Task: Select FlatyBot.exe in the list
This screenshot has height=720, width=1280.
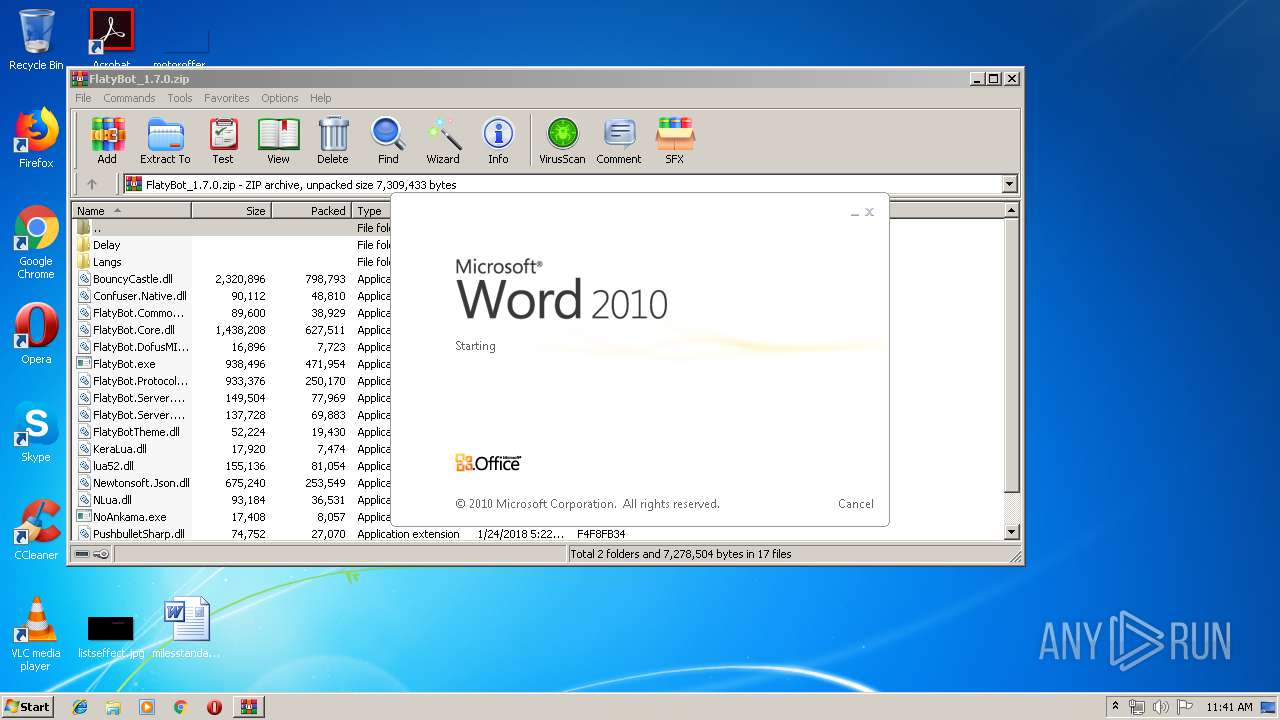Action: point(124,364)
